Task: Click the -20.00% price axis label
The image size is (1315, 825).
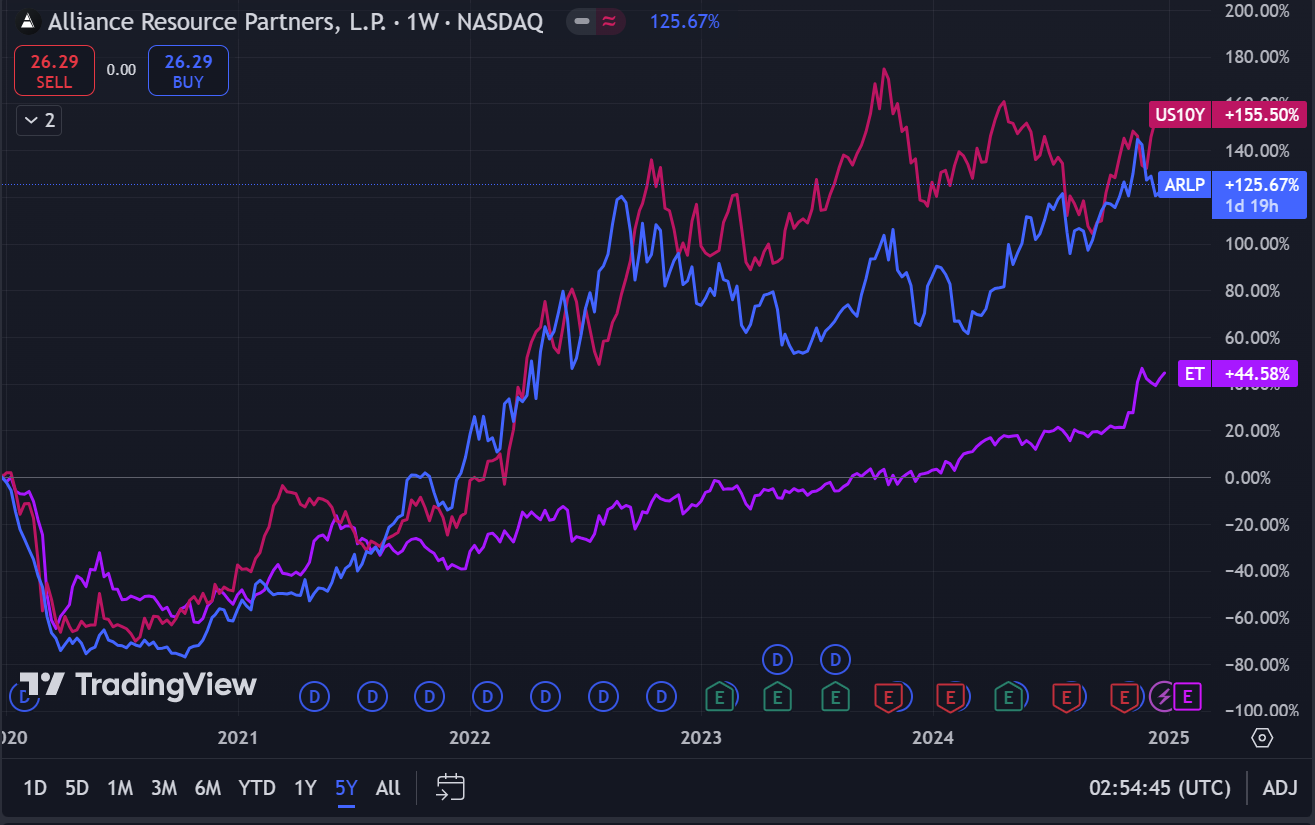Action: click(1257, 524)
